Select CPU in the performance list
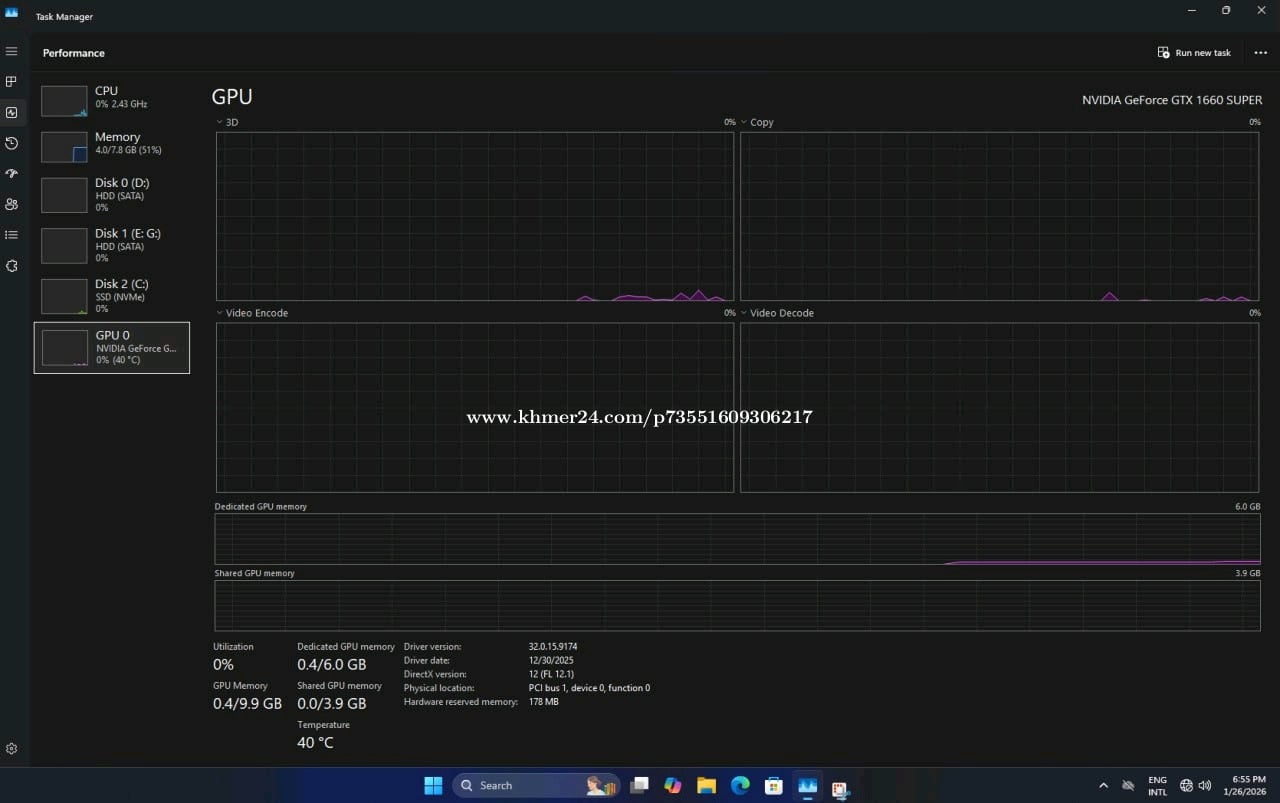This screenshot has width=1280, height=803. click(x=111, y=98)
